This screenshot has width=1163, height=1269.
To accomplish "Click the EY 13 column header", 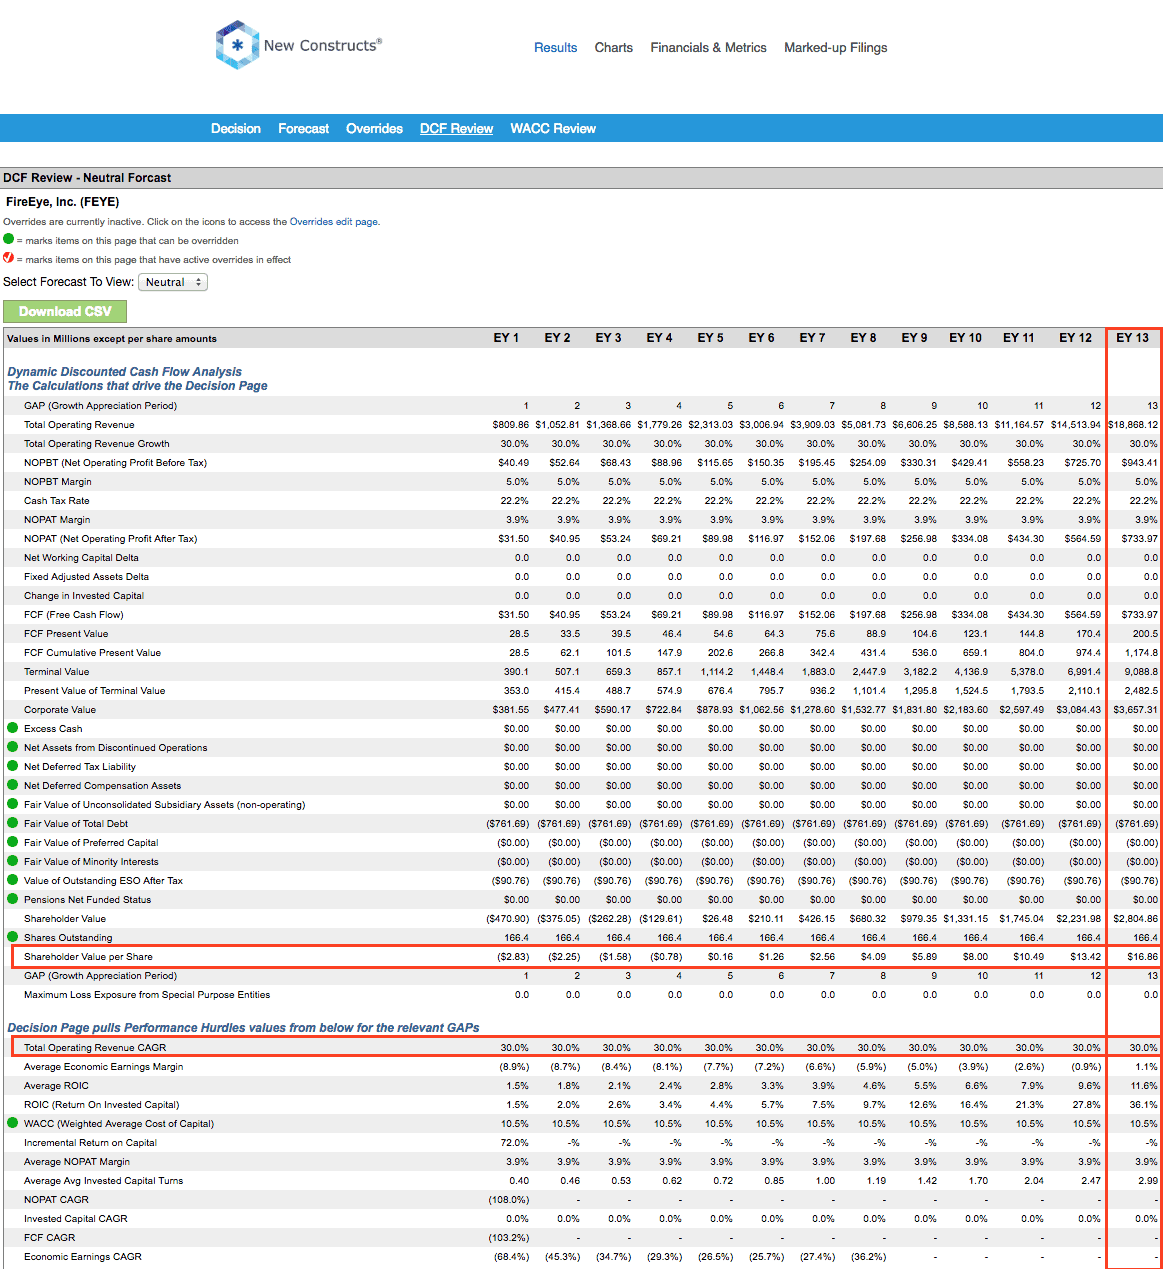I will [x=1132, y=338].
